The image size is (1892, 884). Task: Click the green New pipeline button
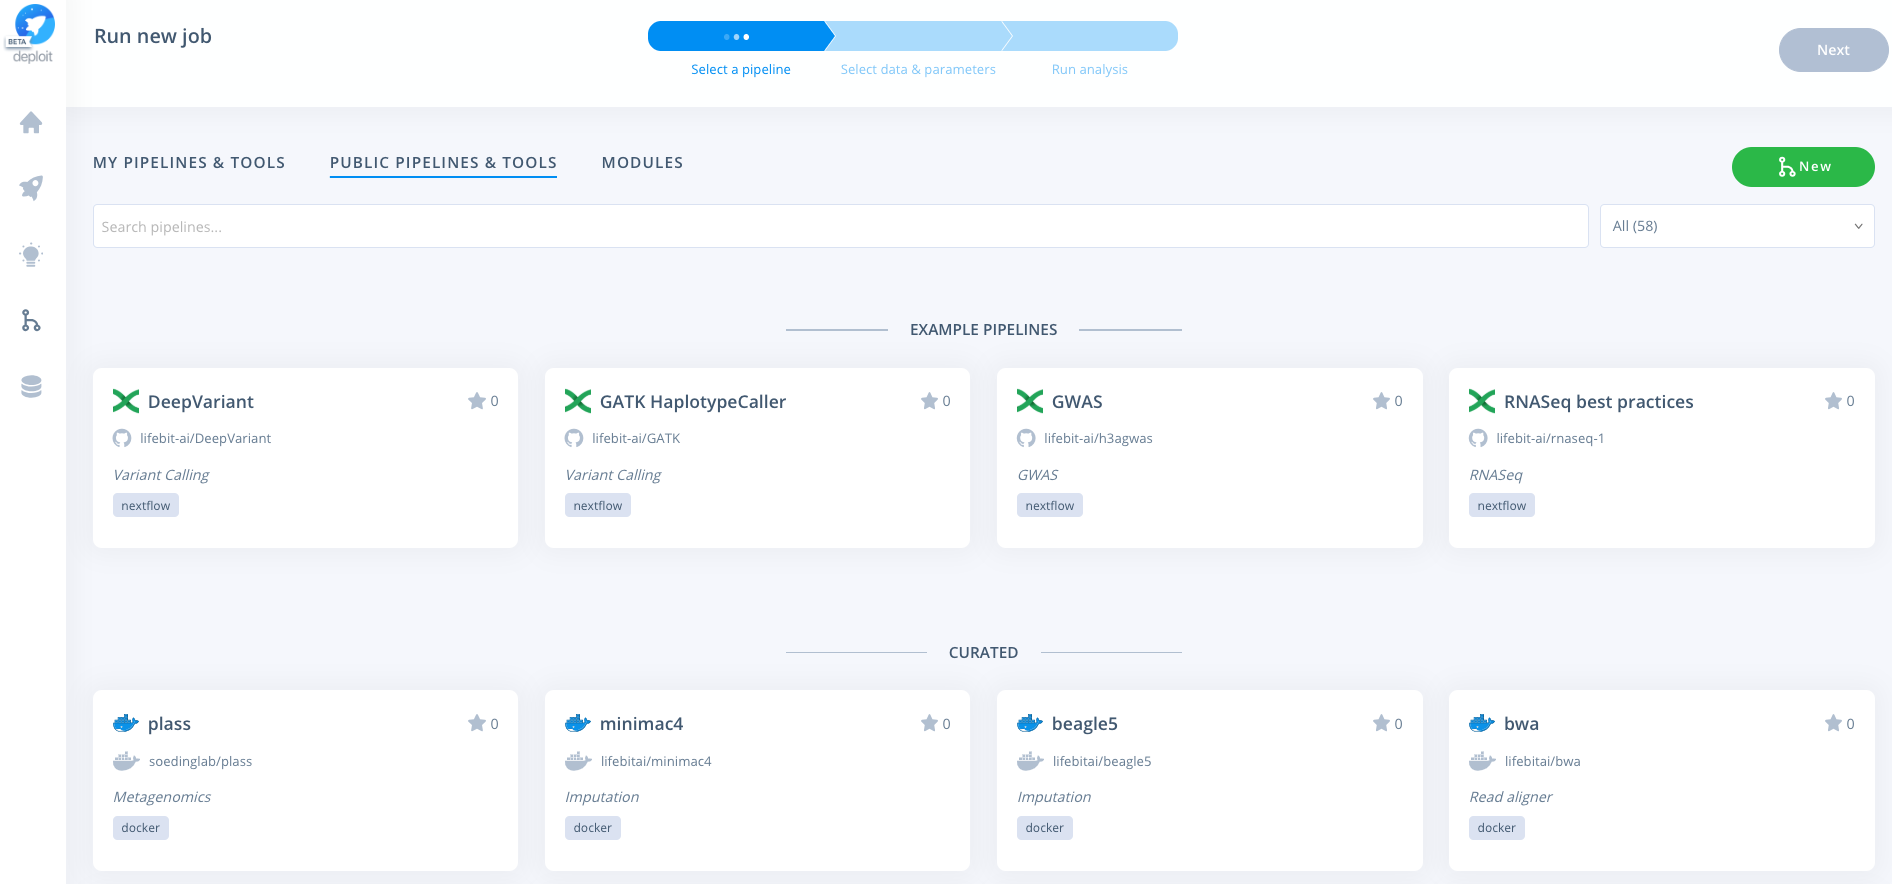1803,167
